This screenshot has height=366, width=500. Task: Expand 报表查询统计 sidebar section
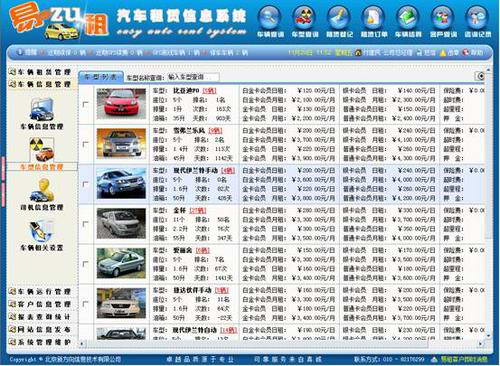click(x=41, y=317)
